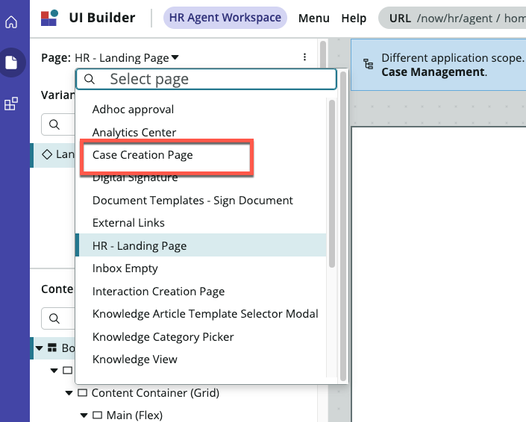Click the diamond icon of Landing variant
The width and height of the screenshot is (526, 422).
(x=47, y=154)
